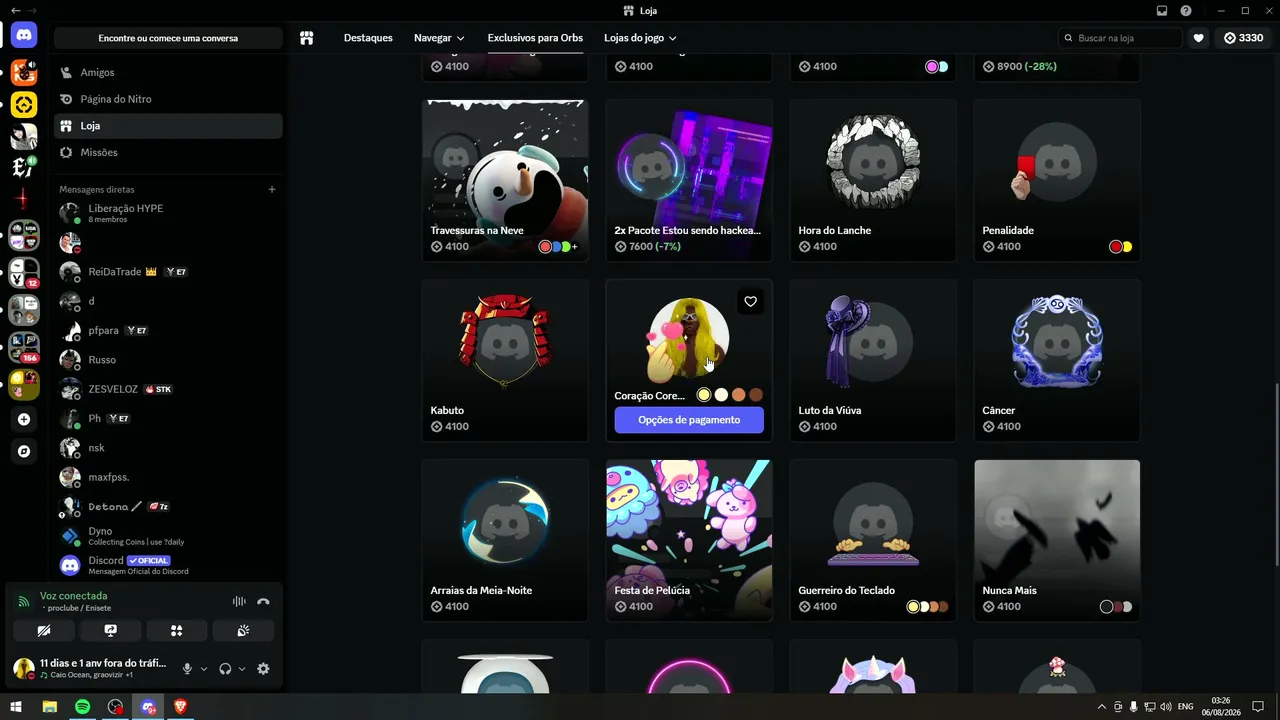Screen dimensions: 1280x720
Task: Add Coração Coreano to wishlist via heart
Action: 751,301
